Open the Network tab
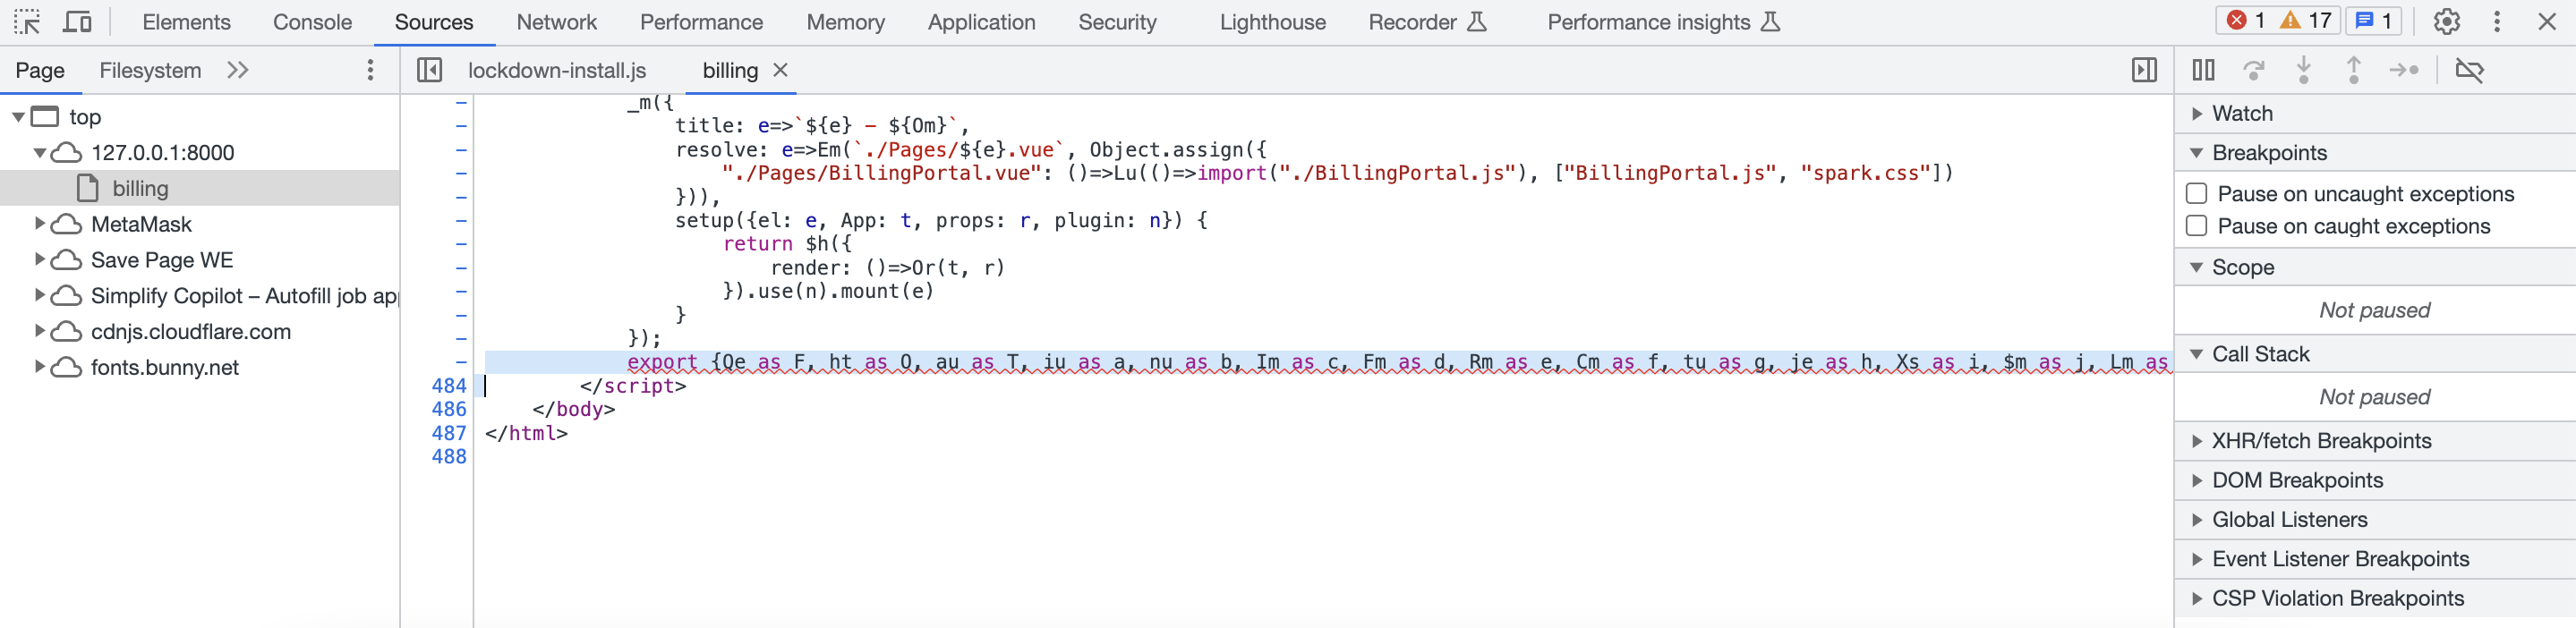Image resolution: width=2576 pixels, height=628 pixels. click(556, 22)
